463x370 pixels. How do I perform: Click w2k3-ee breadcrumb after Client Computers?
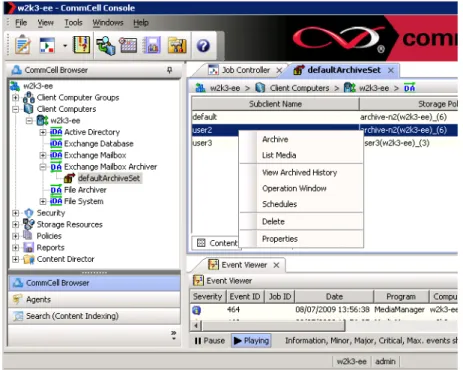(374, 88)
